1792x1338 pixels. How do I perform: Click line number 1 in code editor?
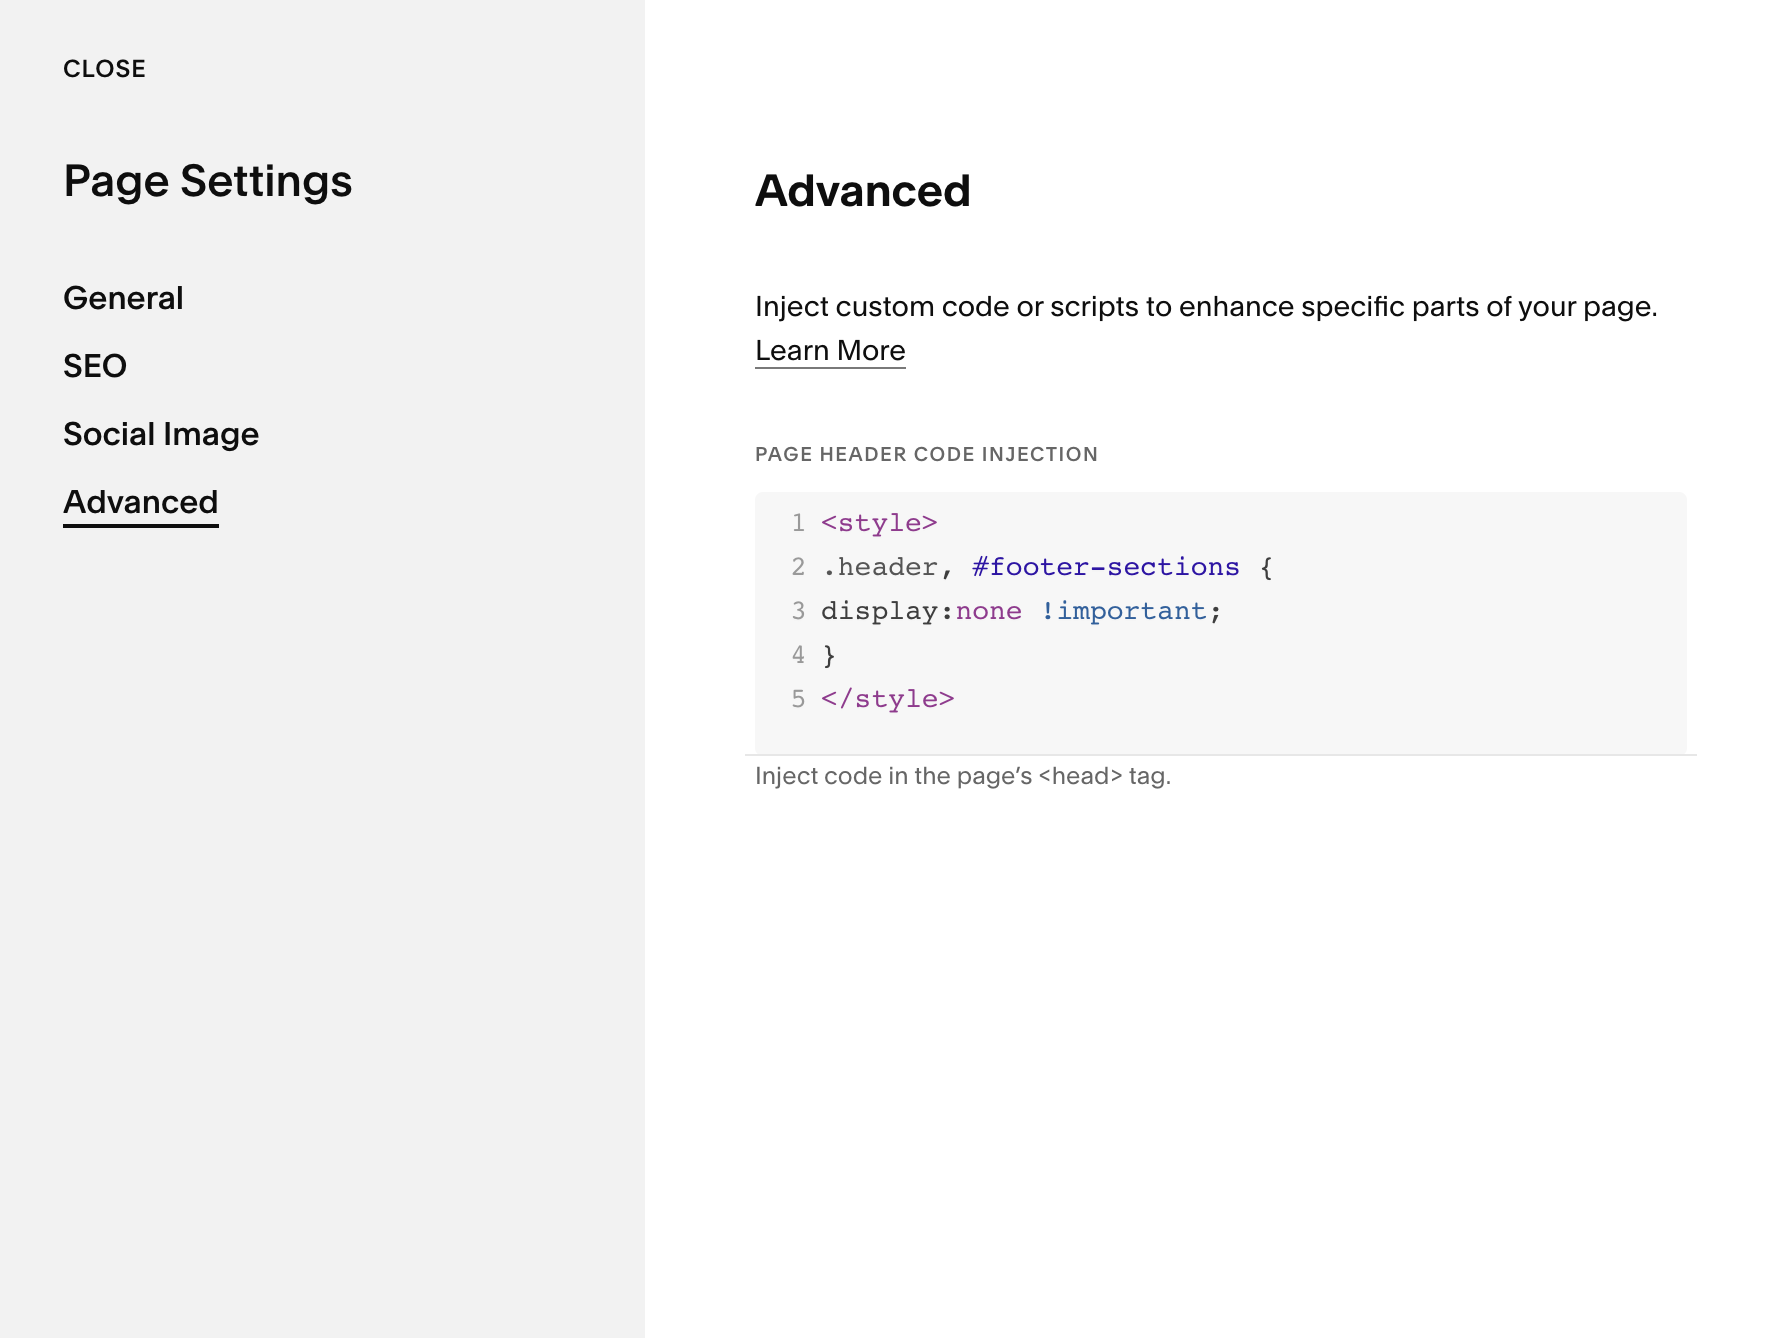pos(797,521)
